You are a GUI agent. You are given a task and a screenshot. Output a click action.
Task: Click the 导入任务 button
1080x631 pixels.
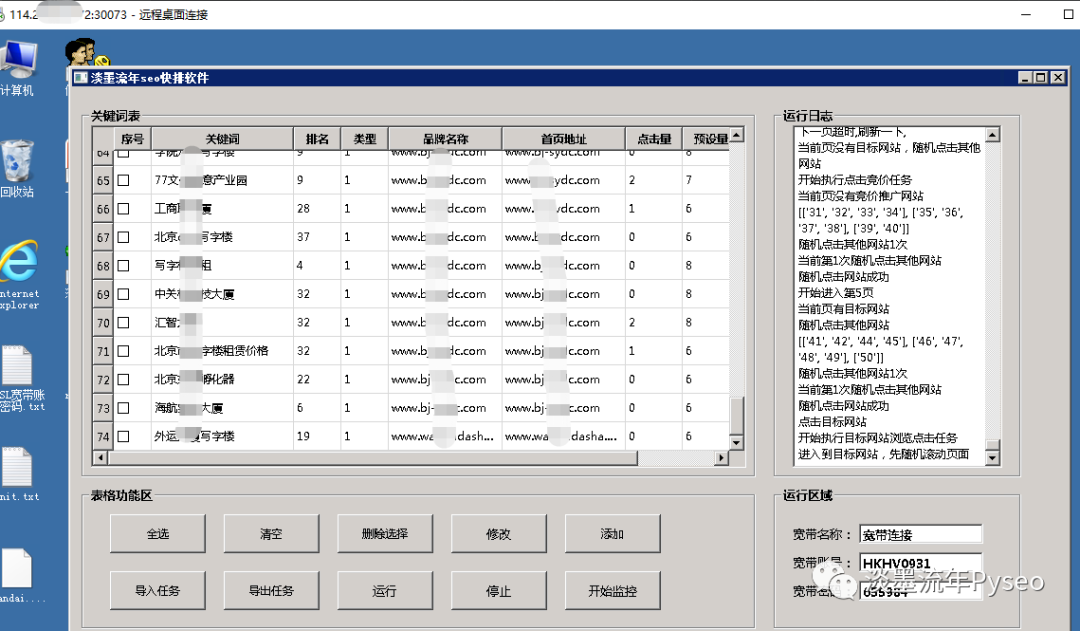click(x=158, y=590)
